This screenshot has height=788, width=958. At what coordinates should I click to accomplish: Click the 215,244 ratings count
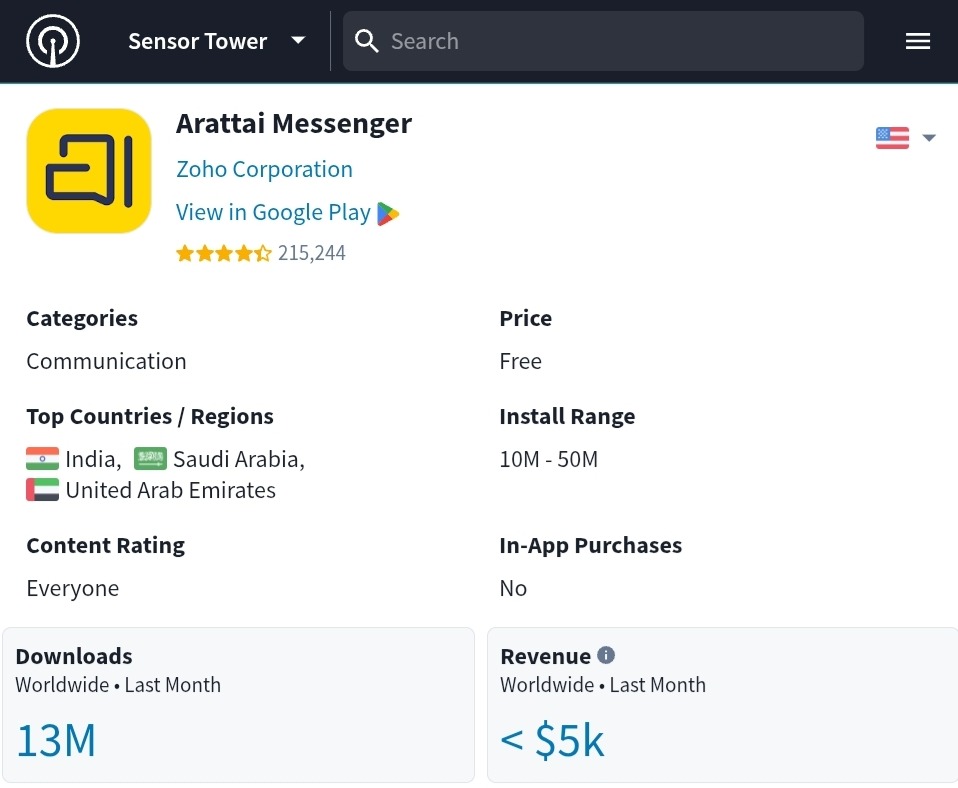coord(311,253)
